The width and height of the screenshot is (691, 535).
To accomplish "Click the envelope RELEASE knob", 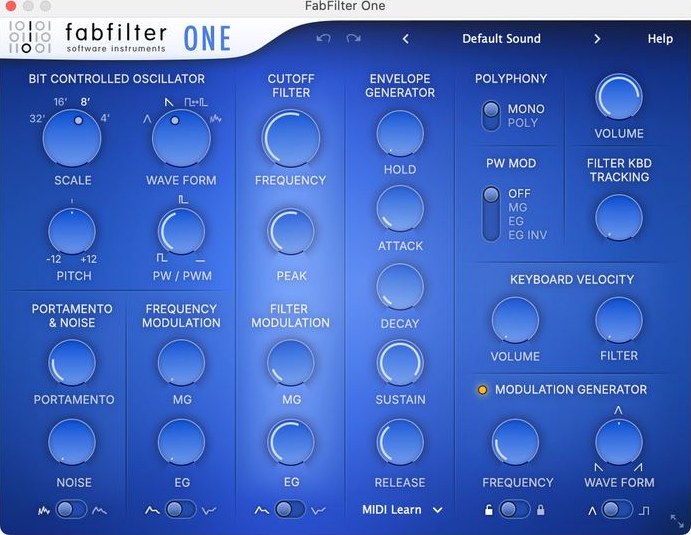I will (400, 442).
